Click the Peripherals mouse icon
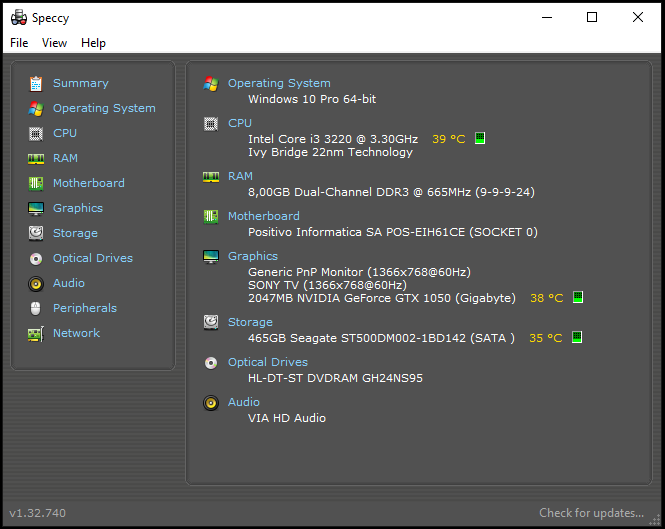665x529 pixels. coord(36,308)
